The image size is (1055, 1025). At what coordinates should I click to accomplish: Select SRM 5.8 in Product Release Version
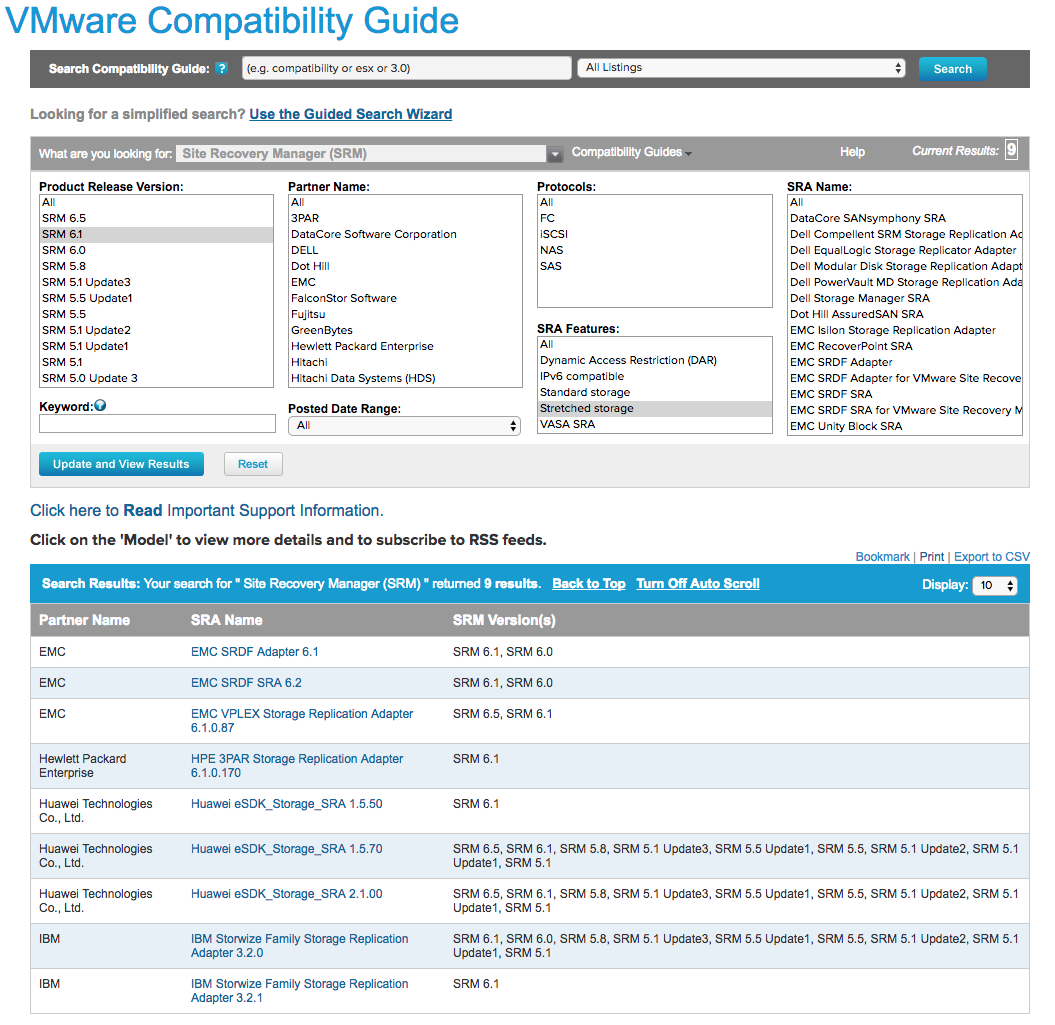pos(156,267)
